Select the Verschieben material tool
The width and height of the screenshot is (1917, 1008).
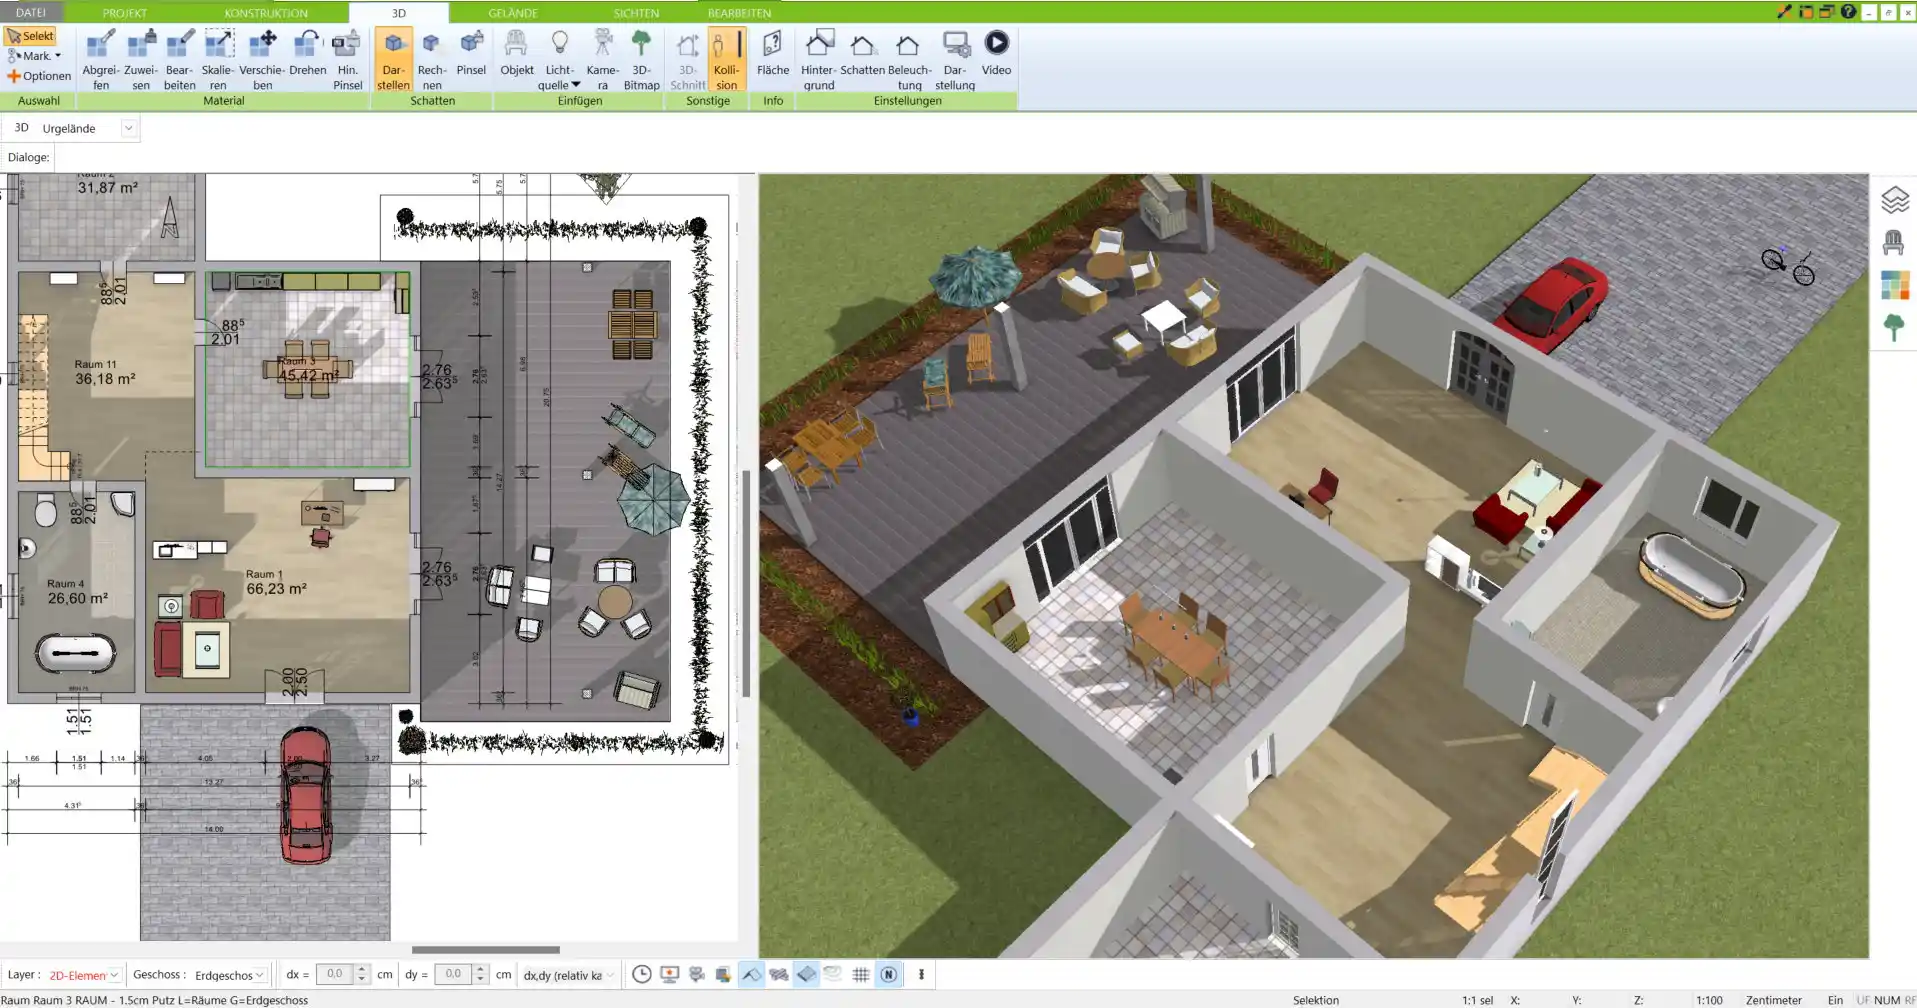tap(262, 60)
